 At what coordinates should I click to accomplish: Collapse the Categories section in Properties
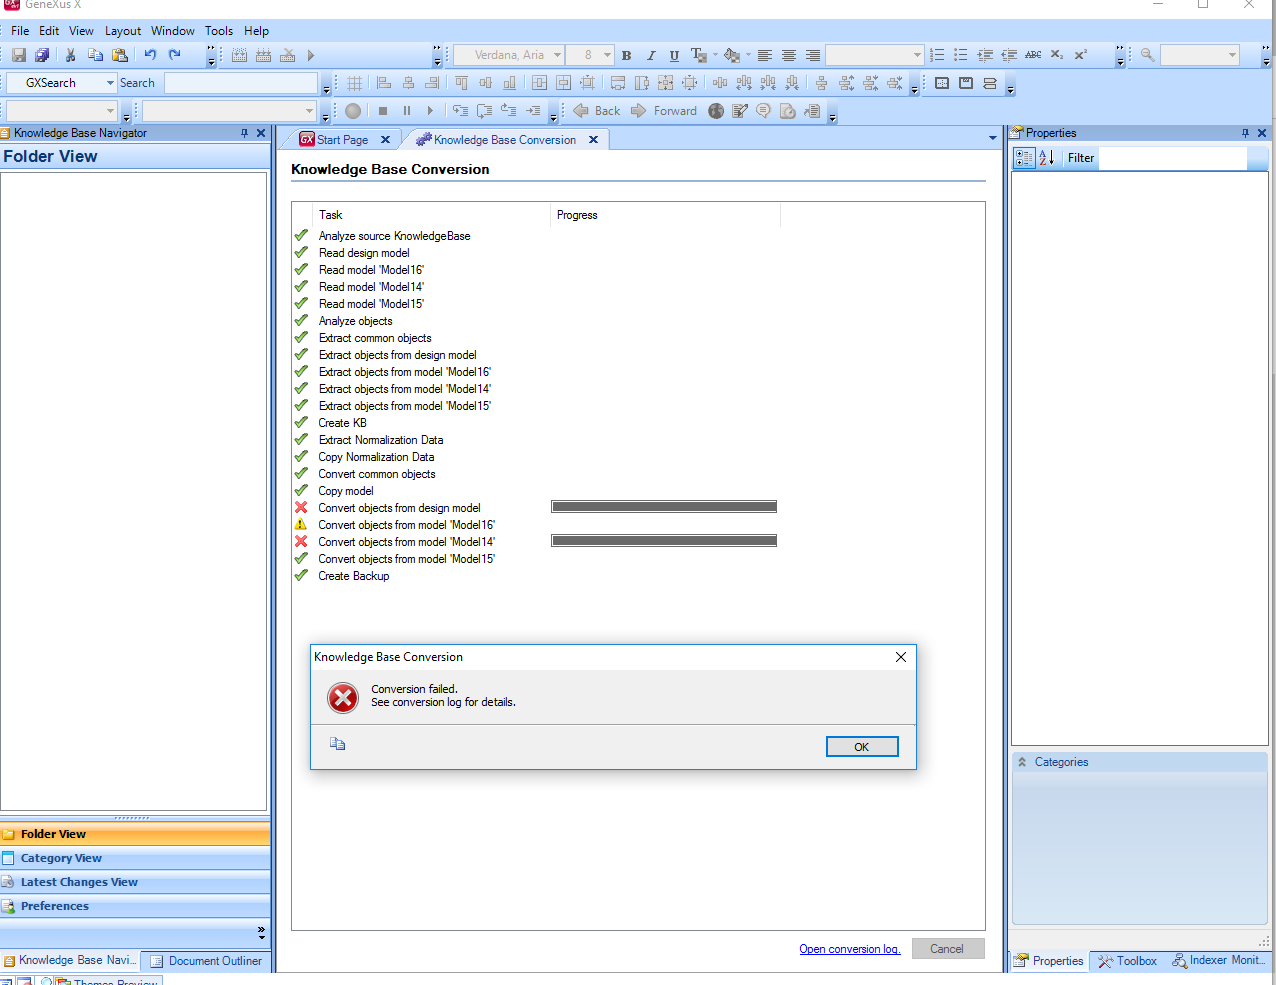pyautogui.click(x=1022, y=762)
